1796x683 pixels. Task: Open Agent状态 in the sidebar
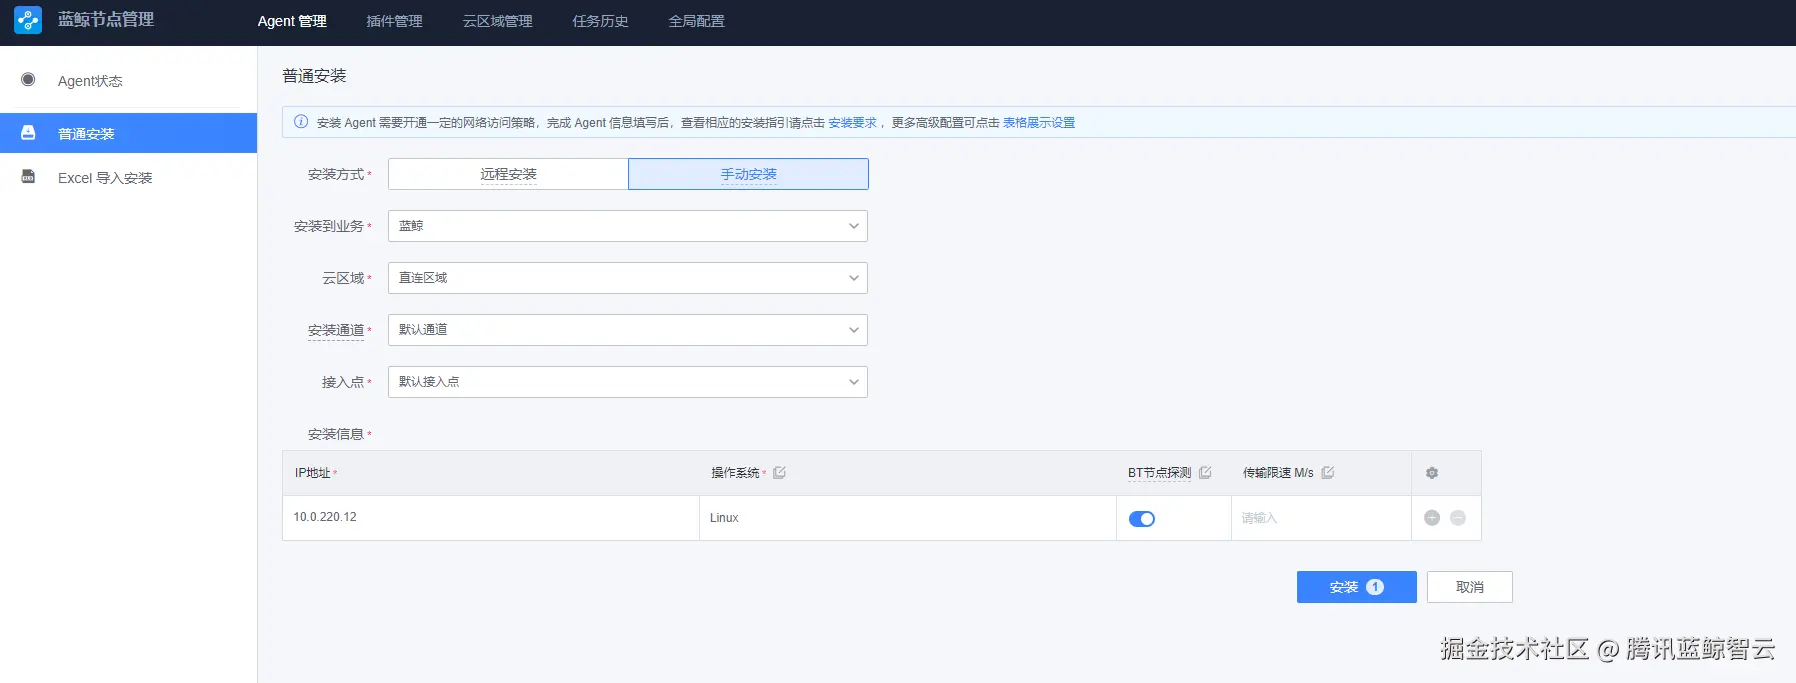point(128,81)
